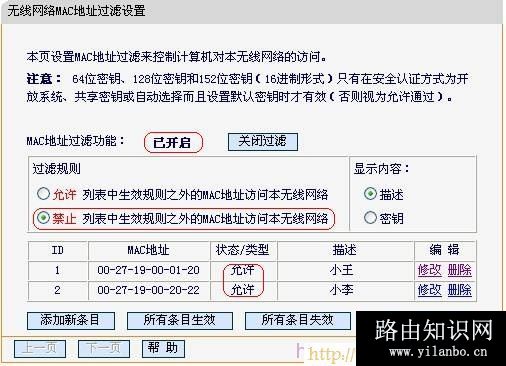Click 修改 link for 小王 entry
The height and width of the screenshot is (366, 506).
(429, 270)
